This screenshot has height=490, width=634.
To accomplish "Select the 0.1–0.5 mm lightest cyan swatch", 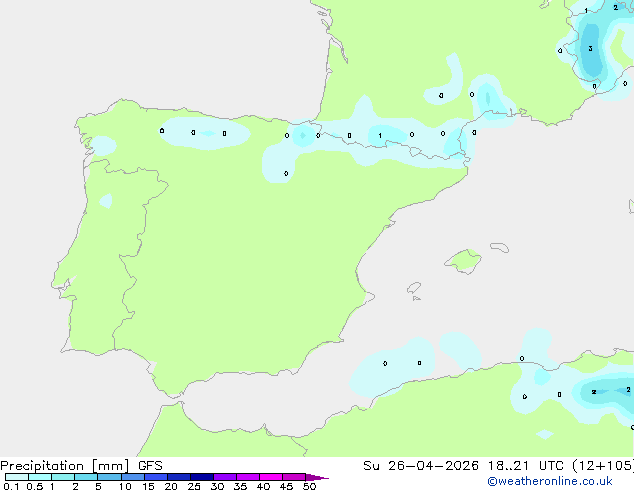I will [x=17, y=477].
